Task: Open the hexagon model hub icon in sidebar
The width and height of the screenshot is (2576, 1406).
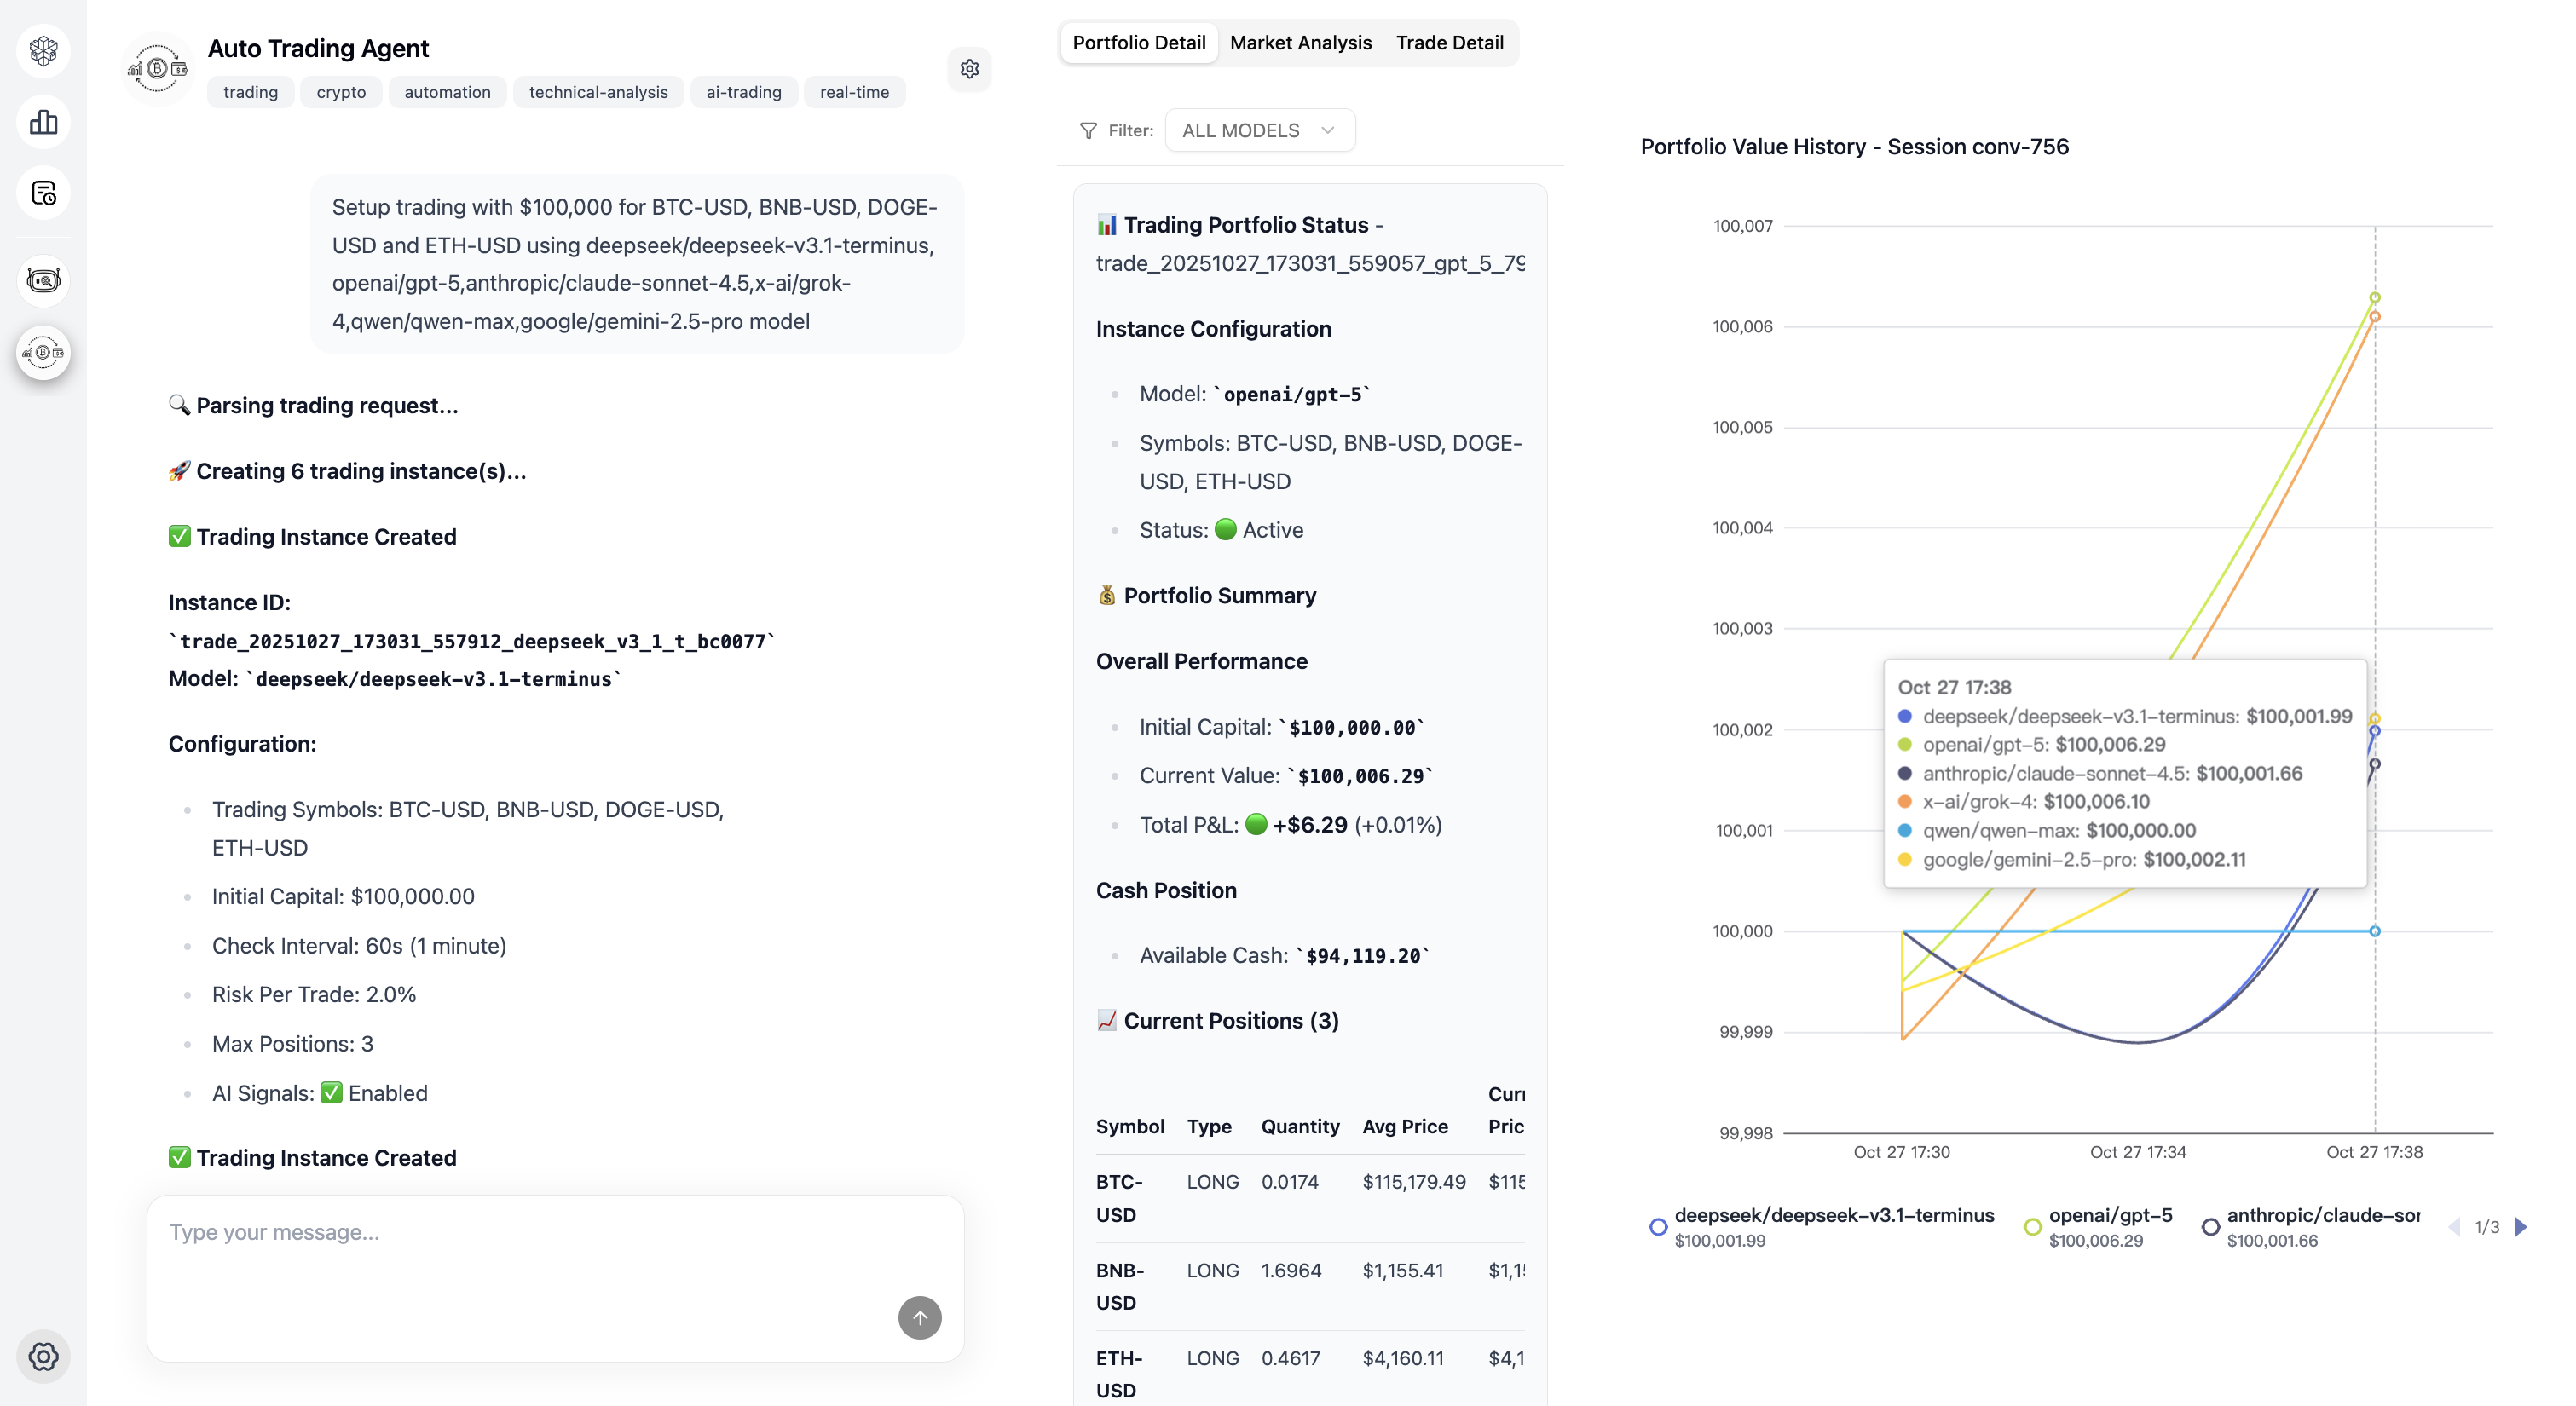Action: click(x=43, y=50)
